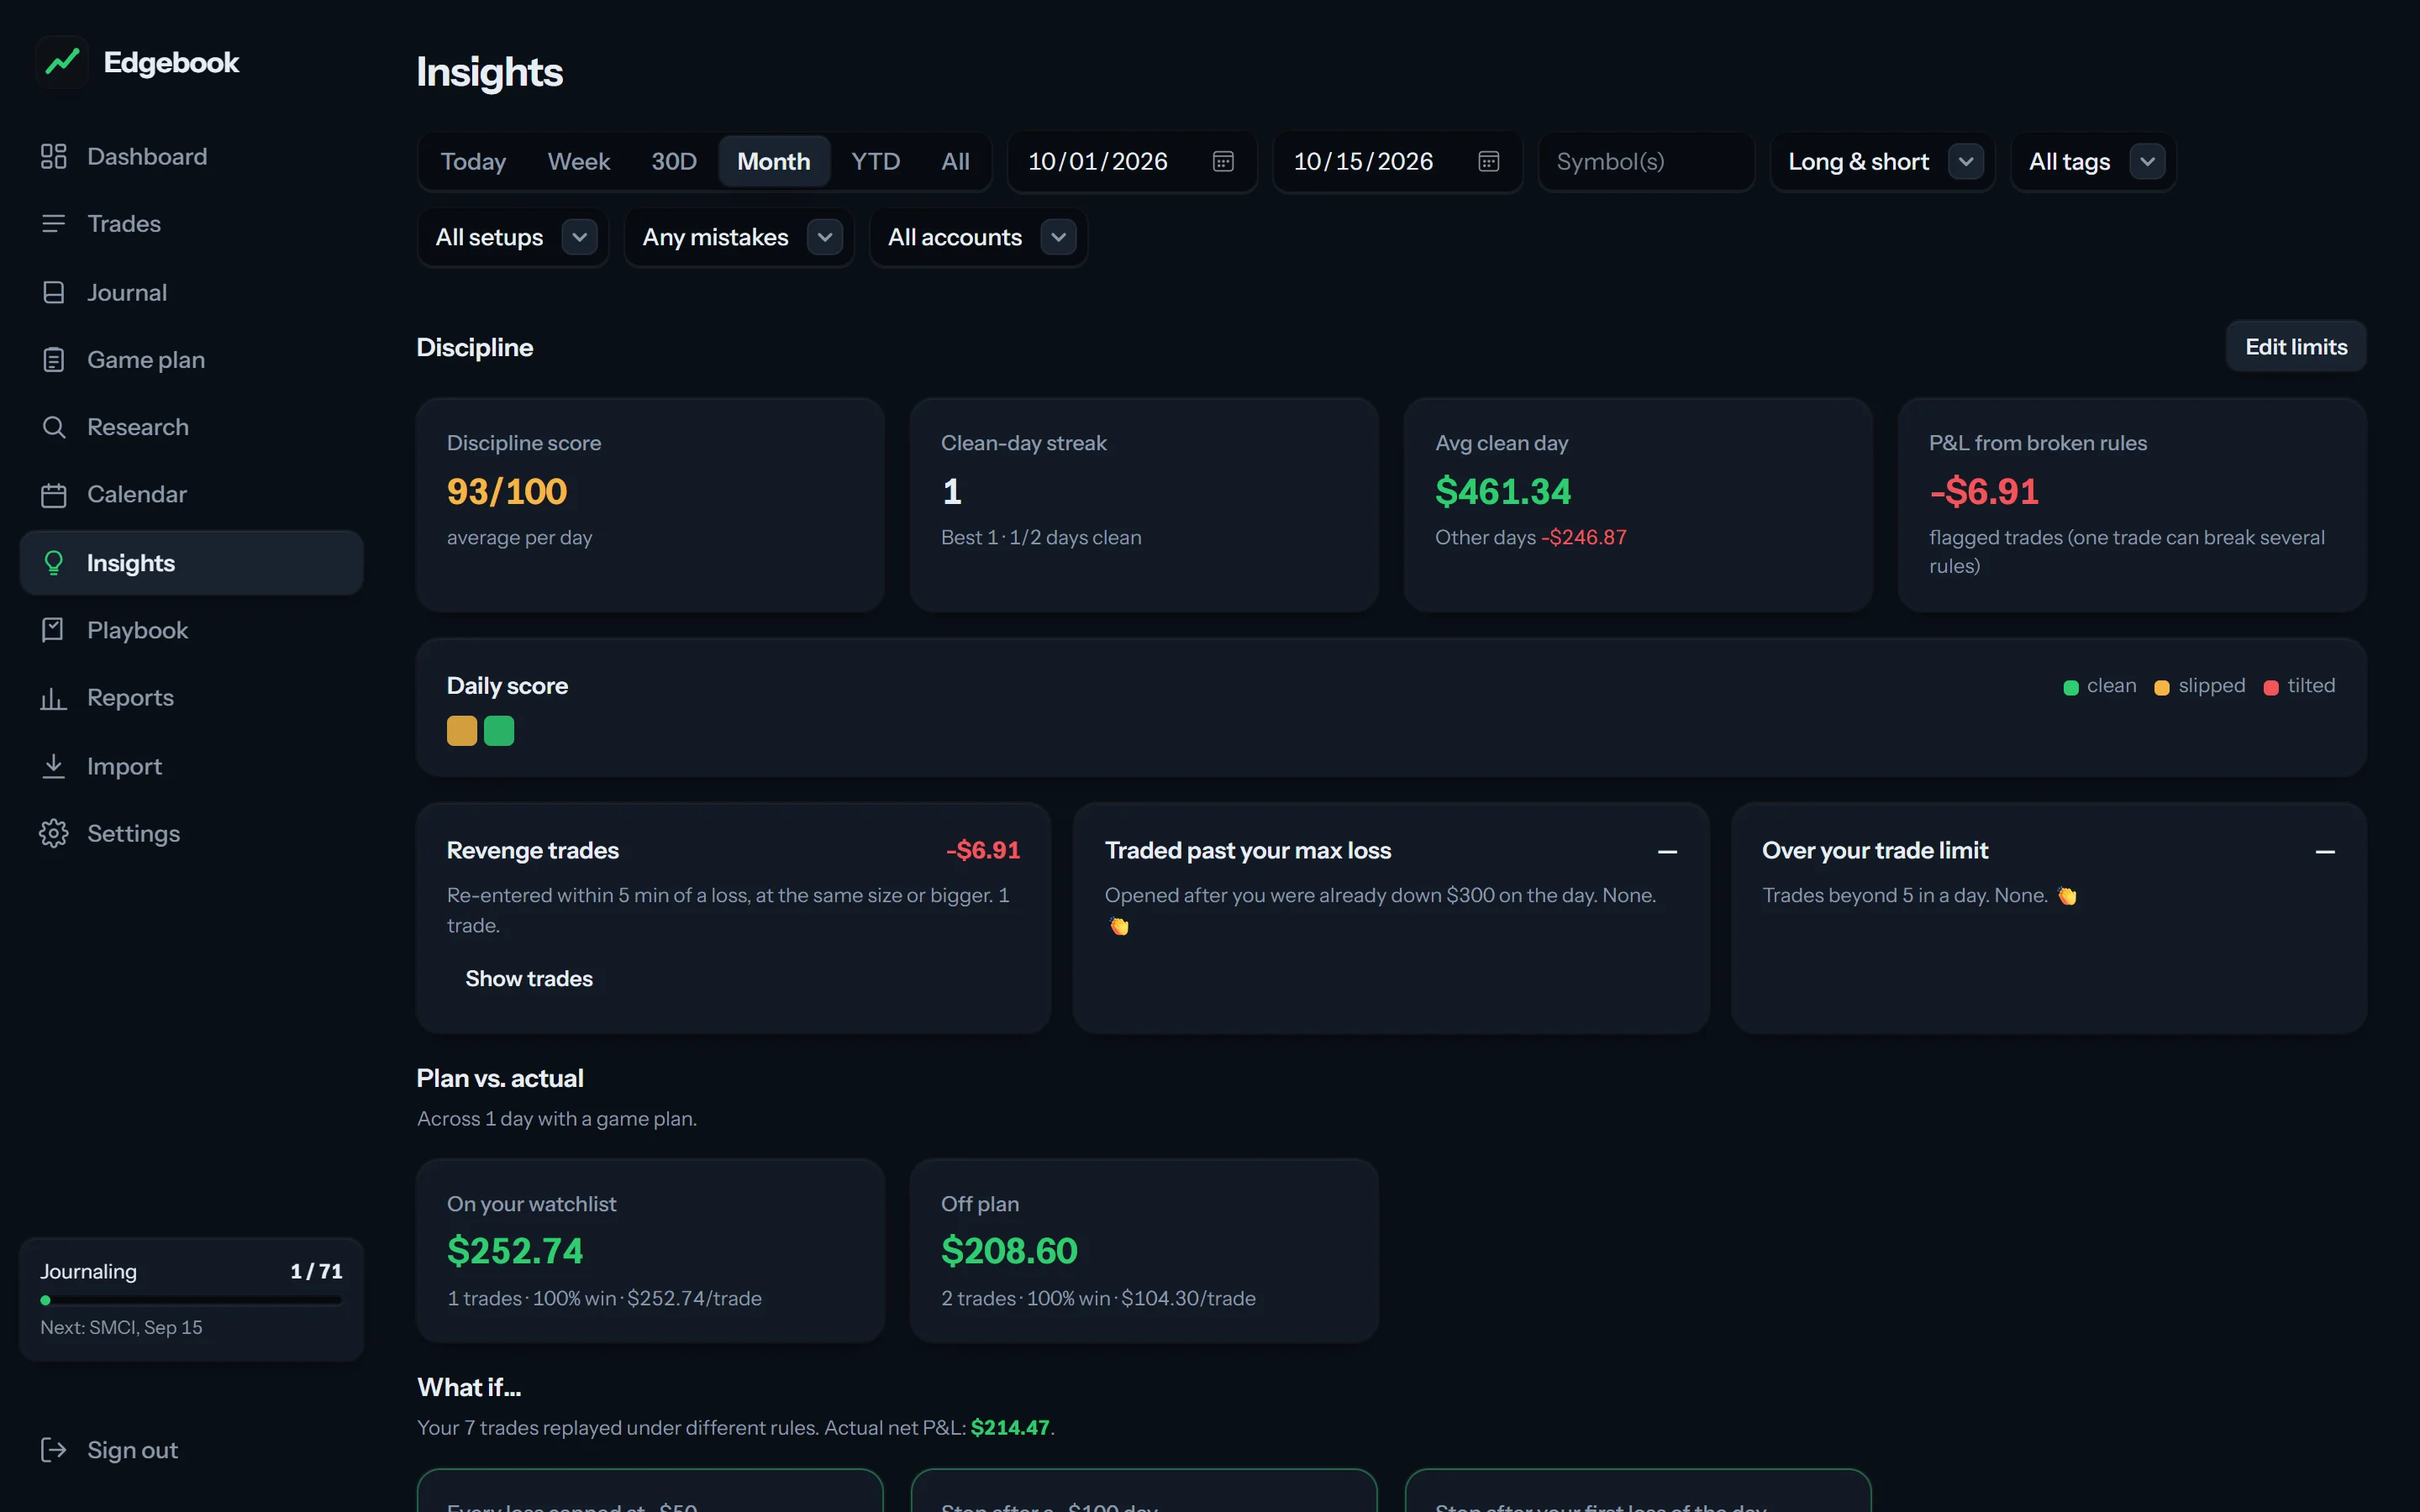The width and height of the screenshot is (2420, 1512).
Task: Click the Calendar sidebar icon
Action: pyautogui.click(x=53, y=494)
